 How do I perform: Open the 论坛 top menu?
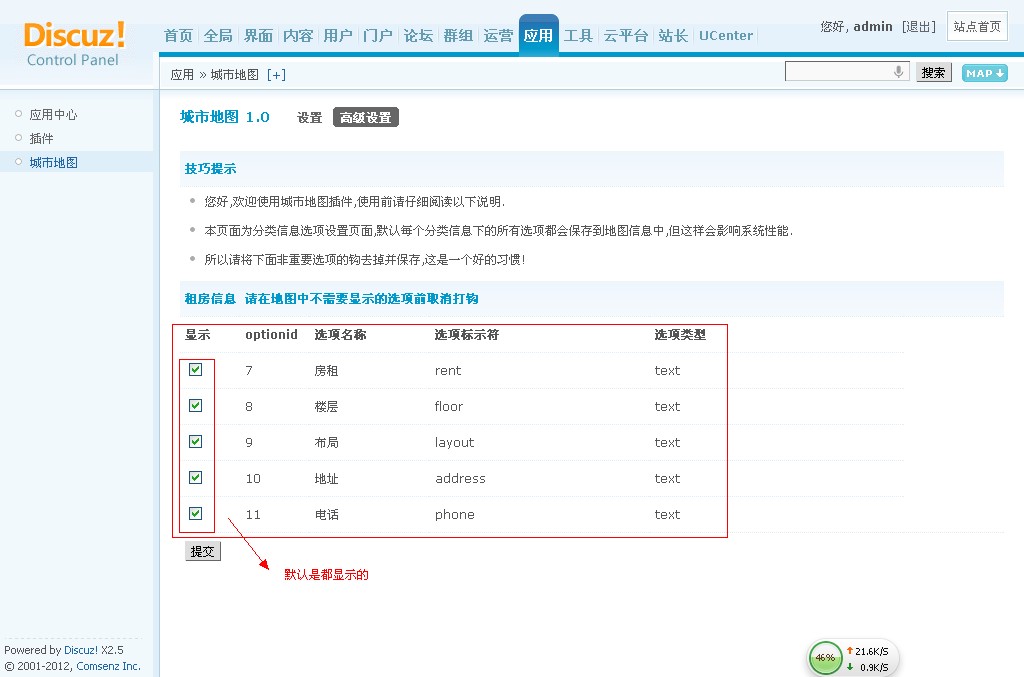[418, 35]
